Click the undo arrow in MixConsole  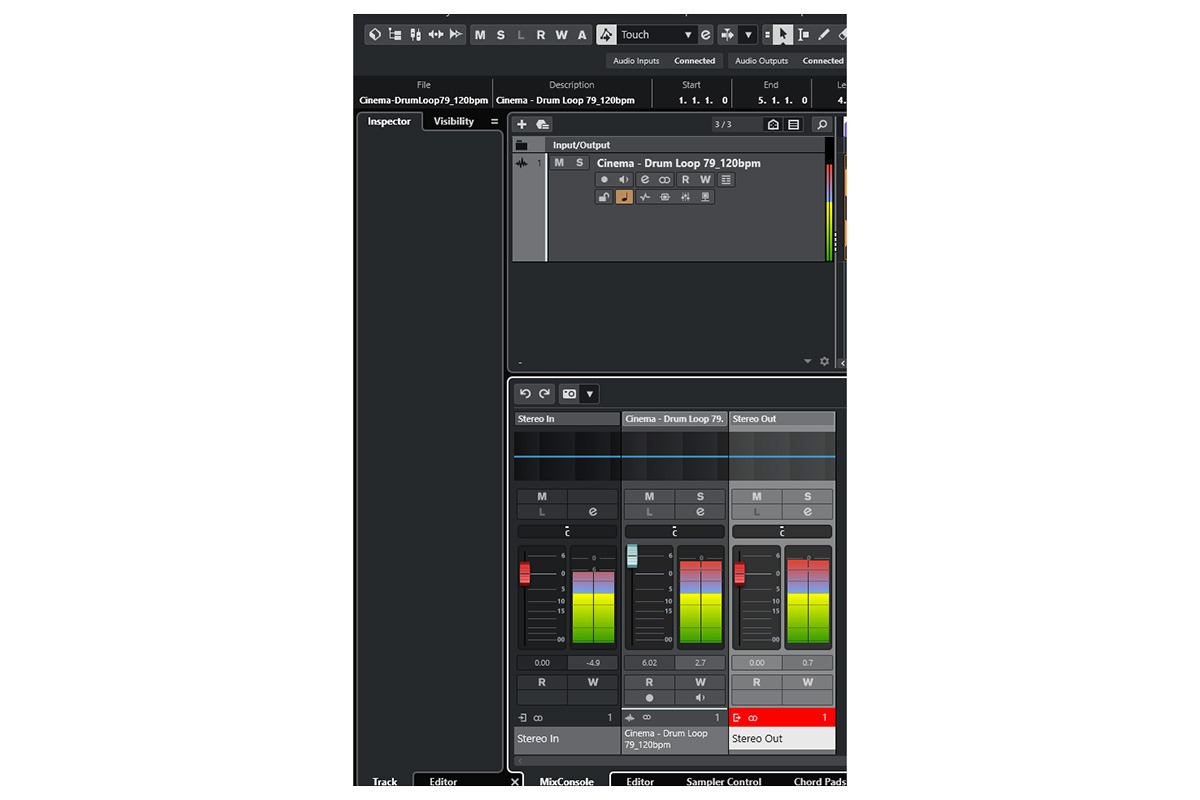(x=525, y=394)
